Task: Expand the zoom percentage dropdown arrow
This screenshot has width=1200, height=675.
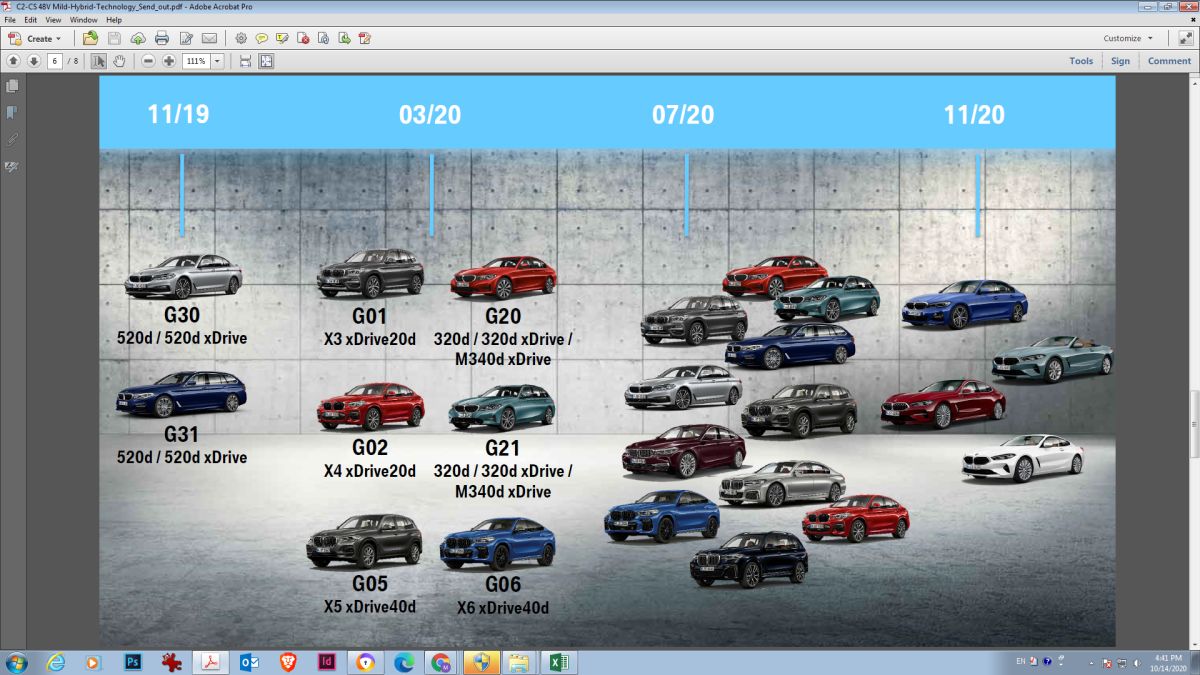Action: pos(217,61)
